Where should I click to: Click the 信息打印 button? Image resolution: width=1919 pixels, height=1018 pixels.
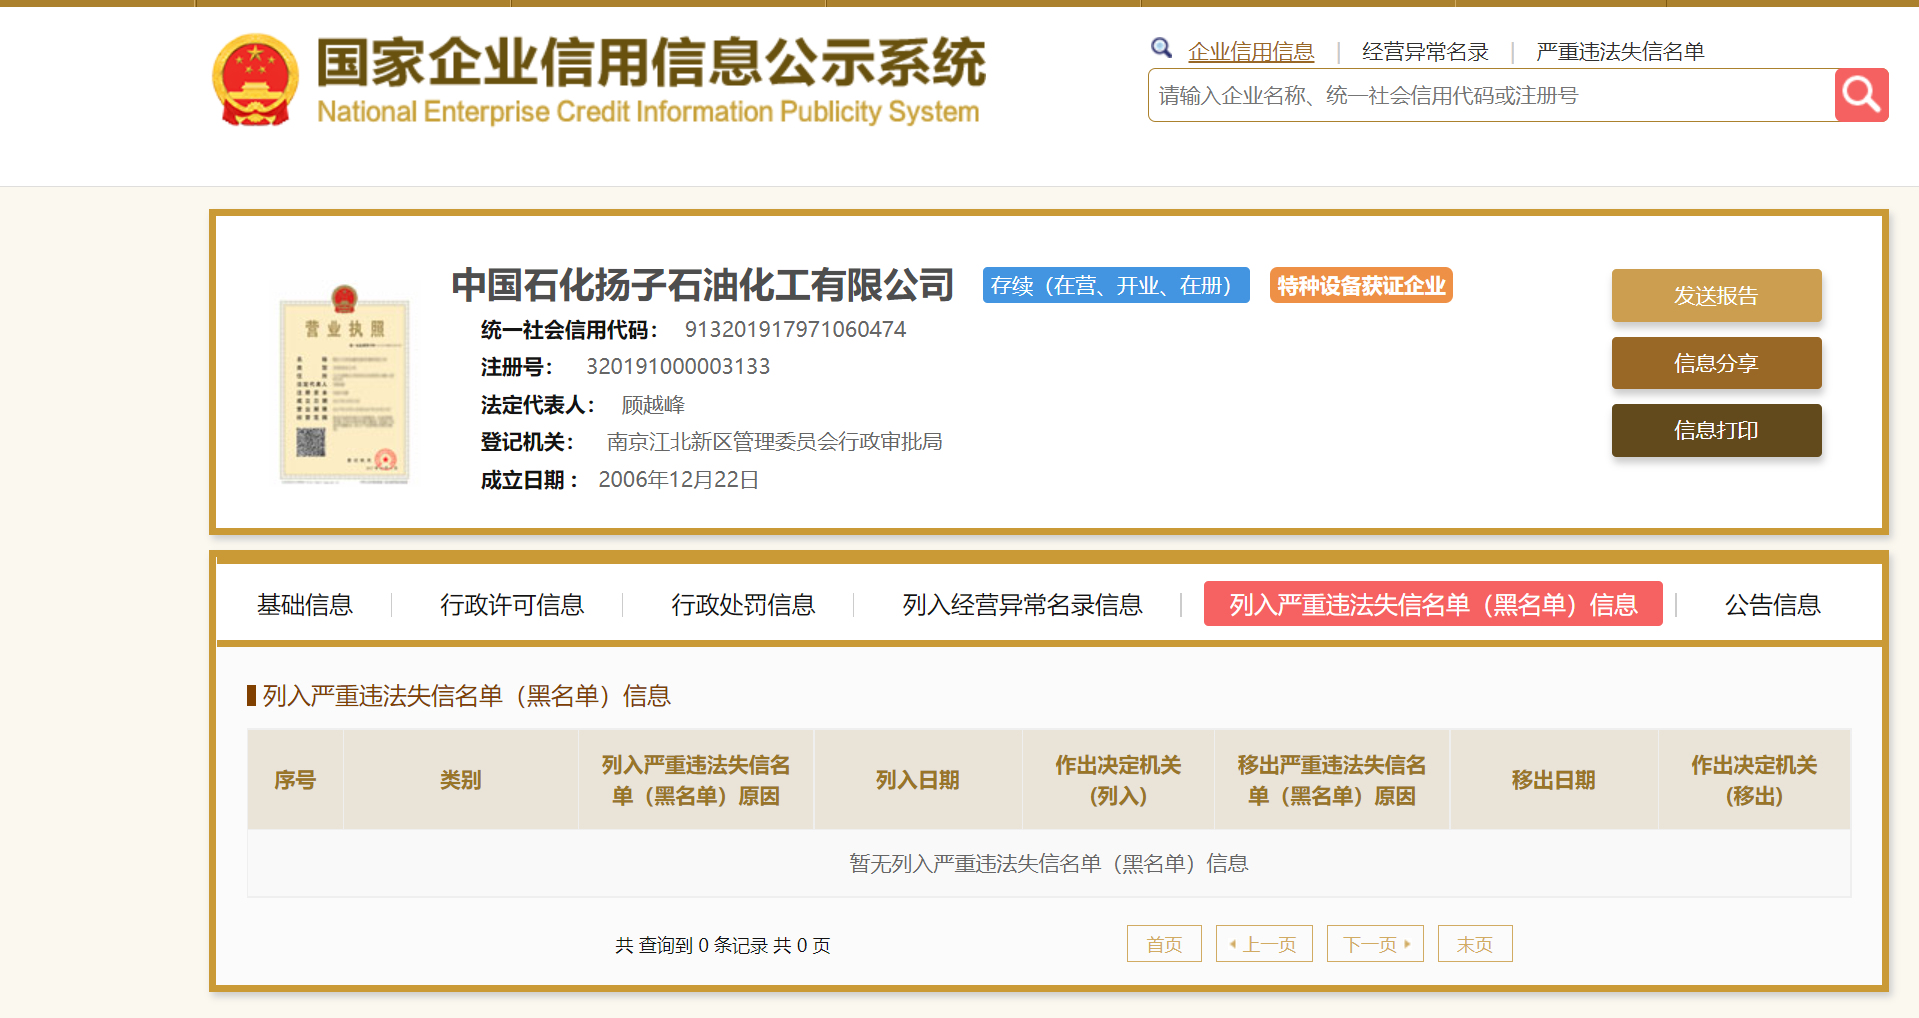pos(1716,430)
